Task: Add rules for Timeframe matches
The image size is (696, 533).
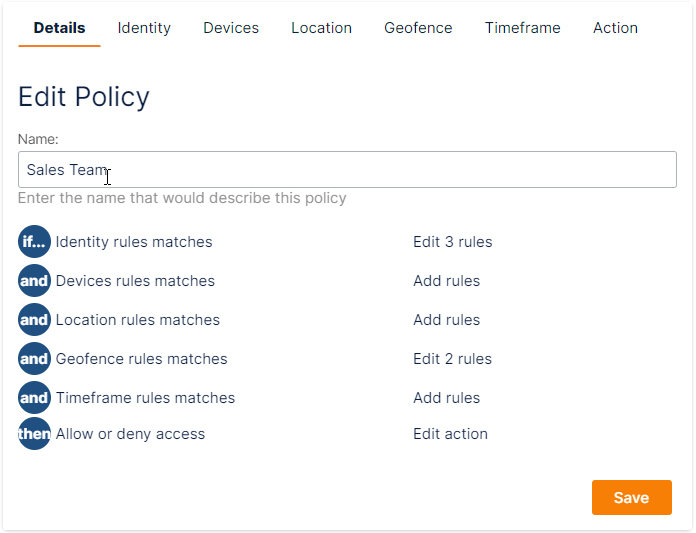Action: (447, 398)
